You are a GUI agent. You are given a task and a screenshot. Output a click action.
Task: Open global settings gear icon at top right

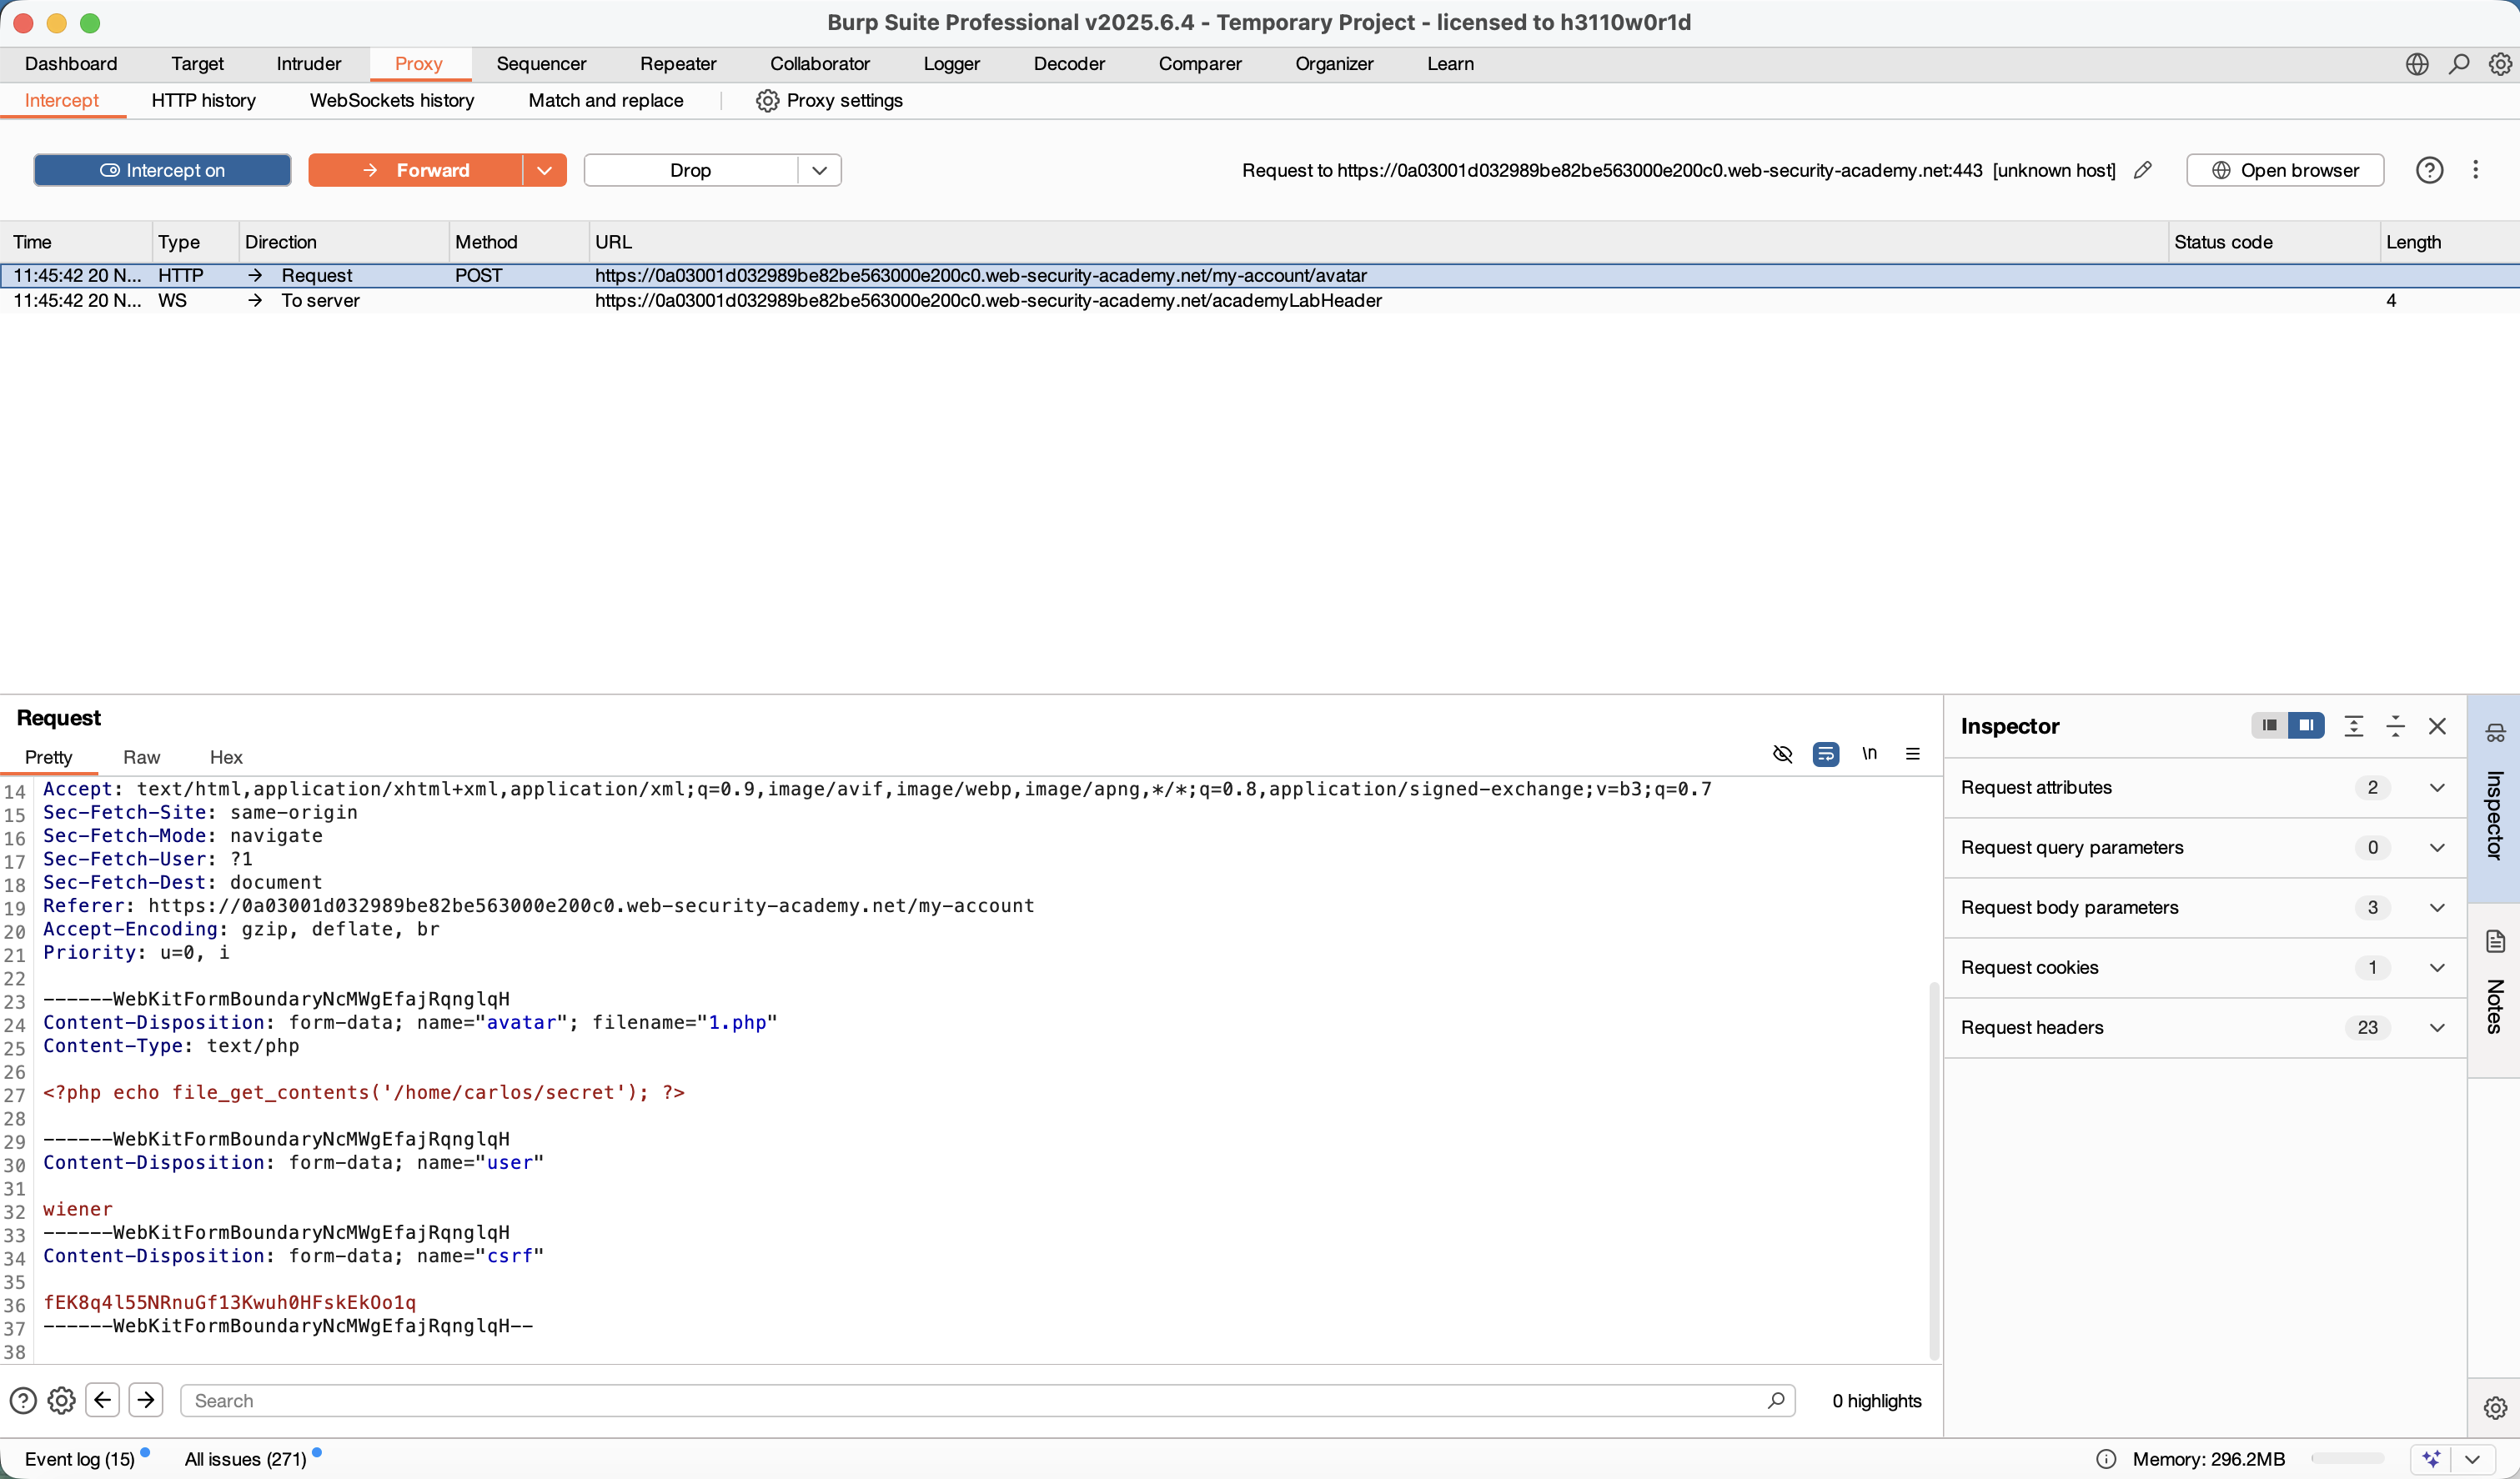click(x=2500, y=64)
